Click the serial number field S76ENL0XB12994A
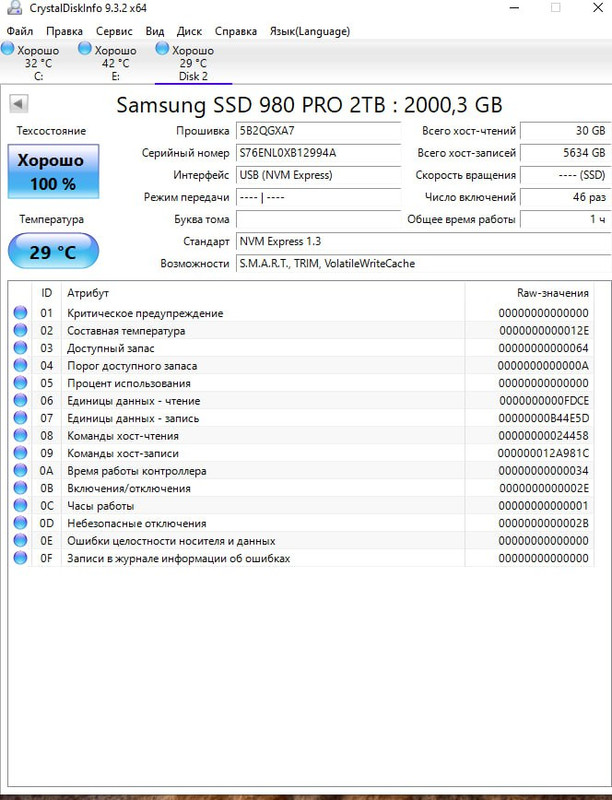Image resolution: width=612 pixels, height=800 pixels. [x=319, y=153]
